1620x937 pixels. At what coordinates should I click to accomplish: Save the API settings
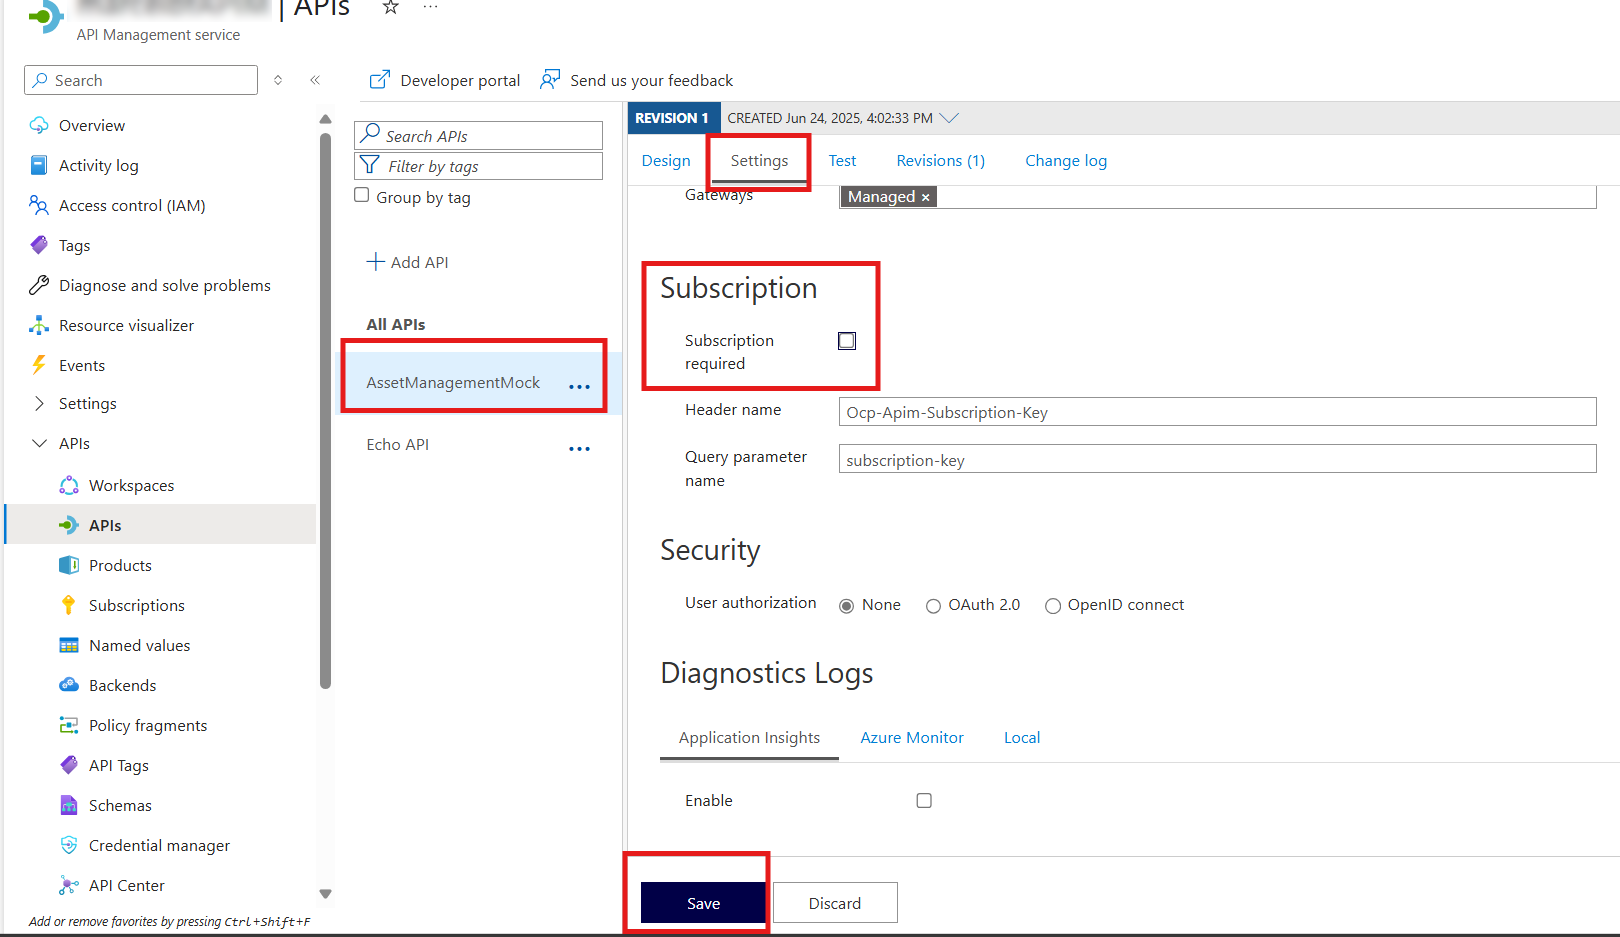(702, 902)
